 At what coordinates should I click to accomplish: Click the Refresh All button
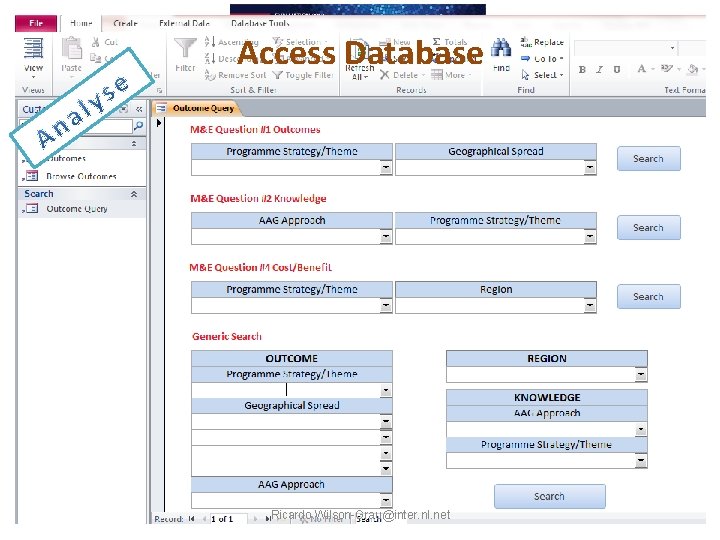tap(360, 61)
